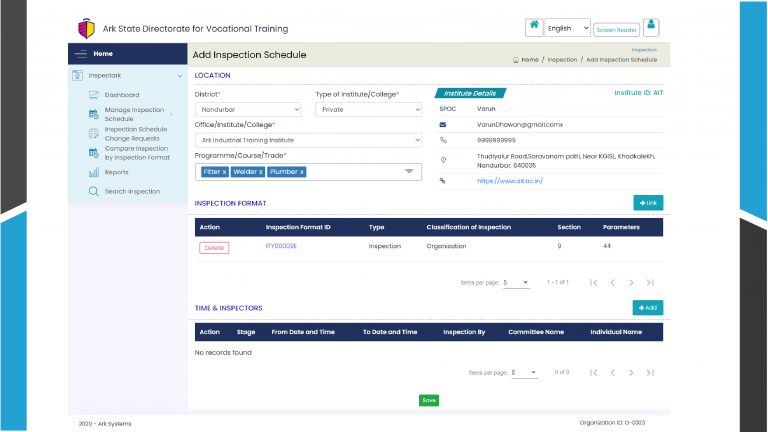Click the green Save button
Image resolution: width=768 pixels, height=432 pixels.
pyautogui.click(x=428, y=400)
